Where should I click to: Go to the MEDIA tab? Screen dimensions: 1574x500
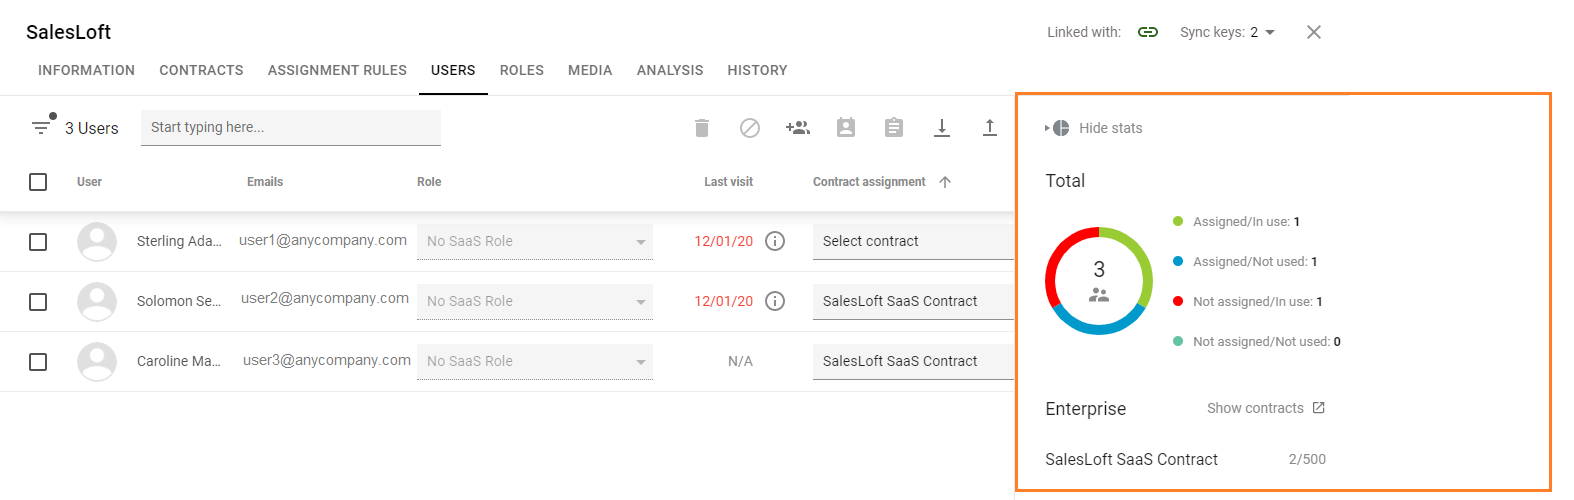click(x=590, y=70)
